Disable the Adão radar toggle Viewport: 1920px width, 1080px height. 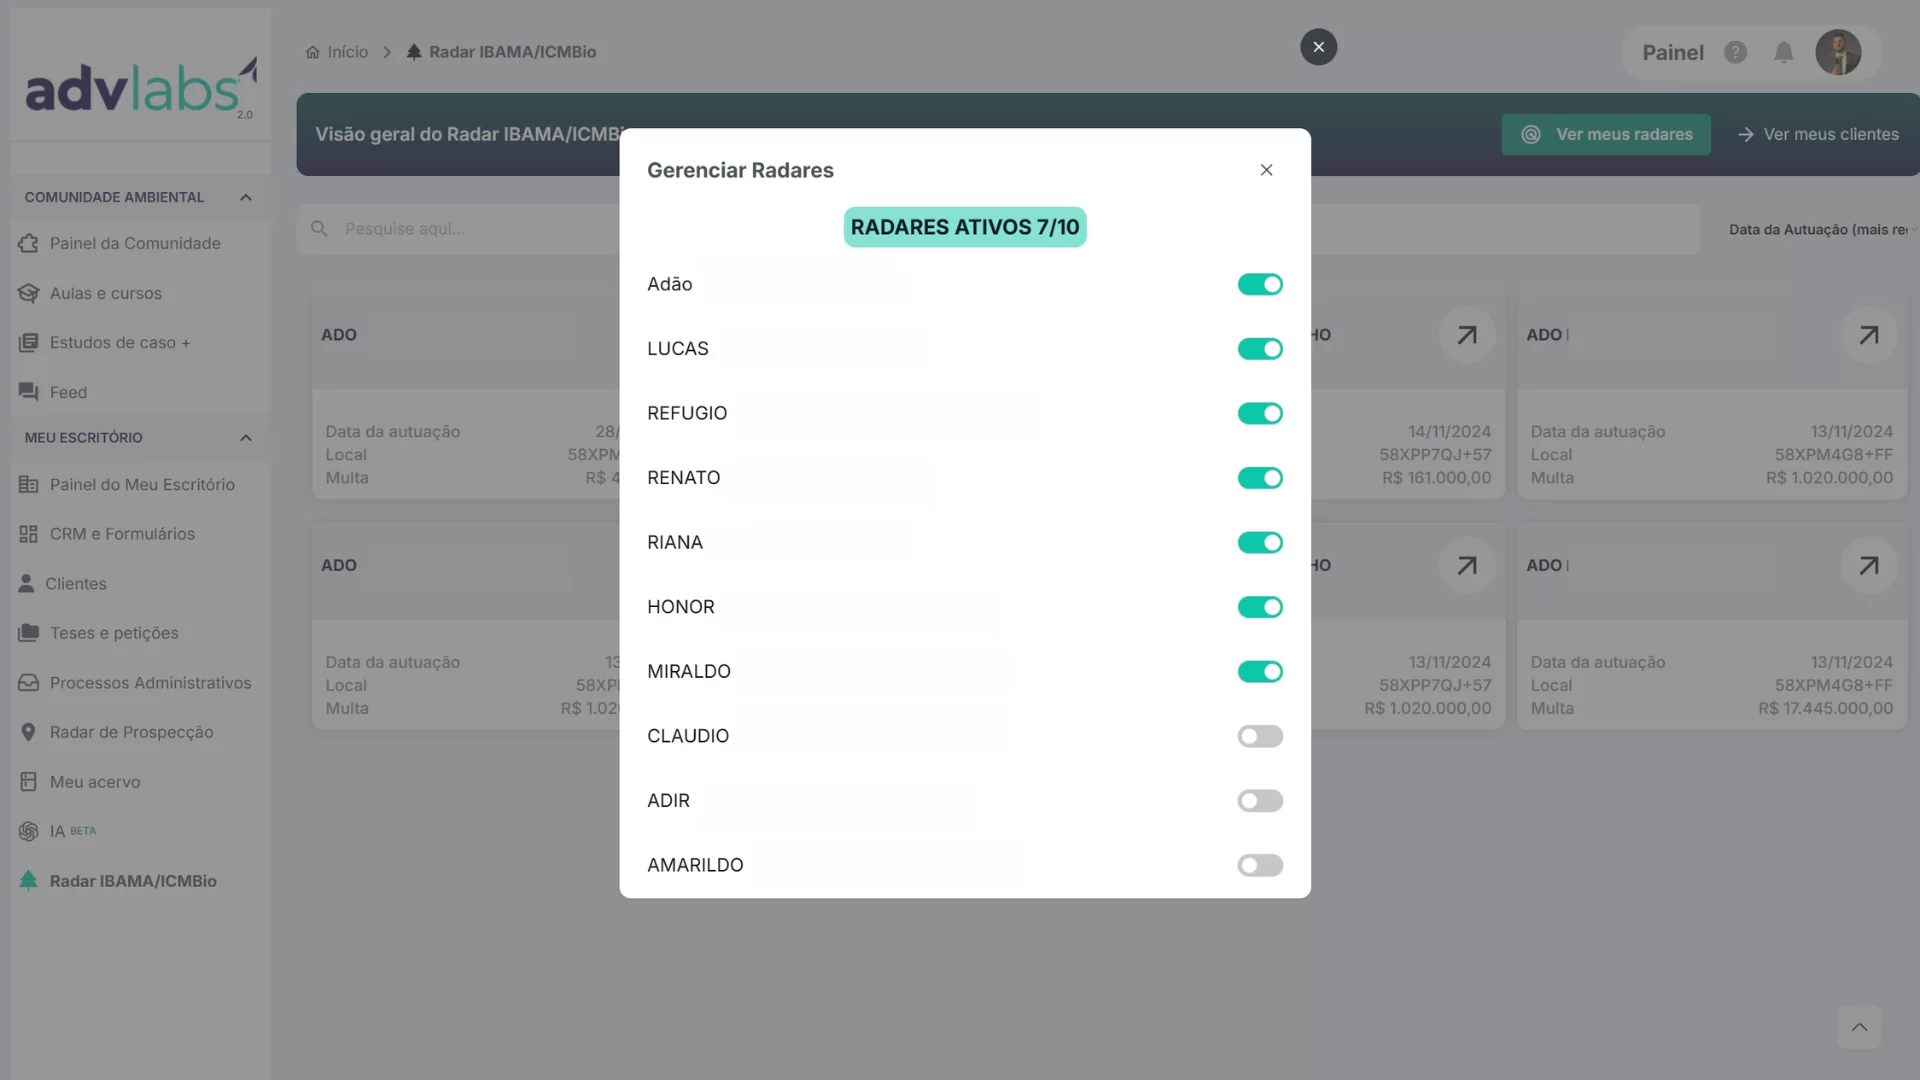click(1259, 285)
